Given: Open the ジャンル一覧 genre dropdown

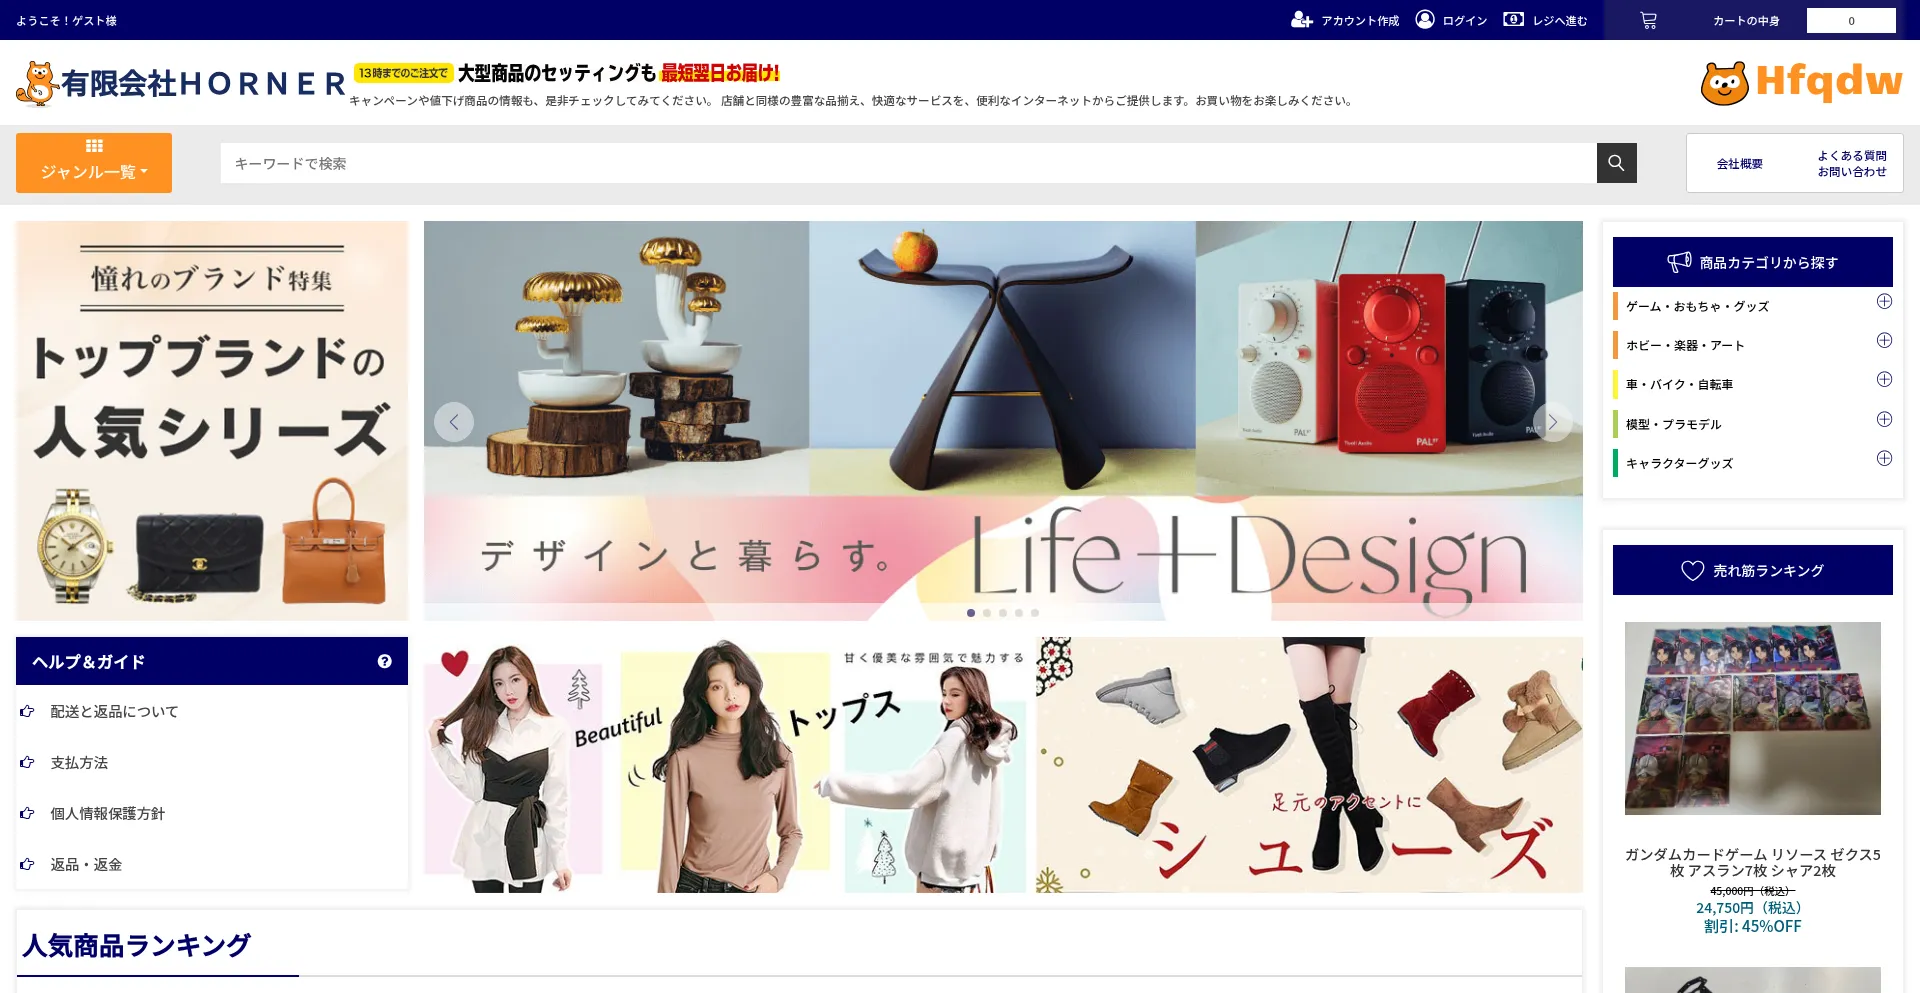Looking at the screenshot, I should pyautogui.click(x=94, y=163).
